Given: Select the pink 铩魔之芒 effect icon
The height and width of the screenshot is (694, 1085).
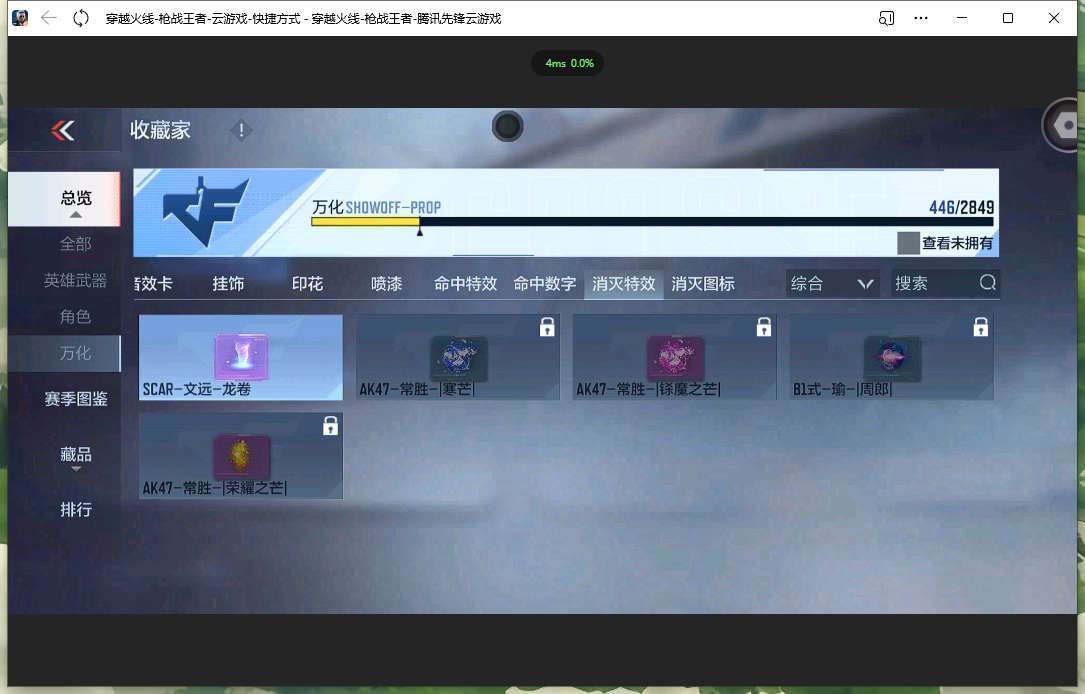Looking at the screenshot, I should tap(675, 358).
